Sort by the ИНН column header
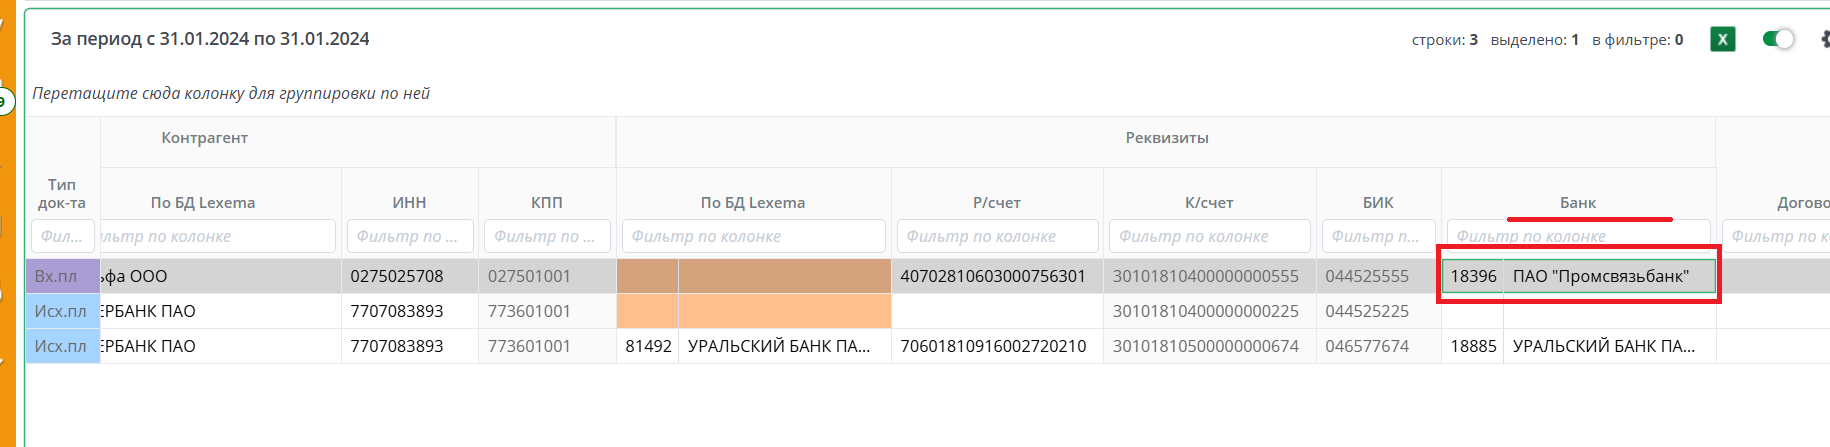Image resolution: width=1830 pixels, height=447 pixels. tap(409, 202)
